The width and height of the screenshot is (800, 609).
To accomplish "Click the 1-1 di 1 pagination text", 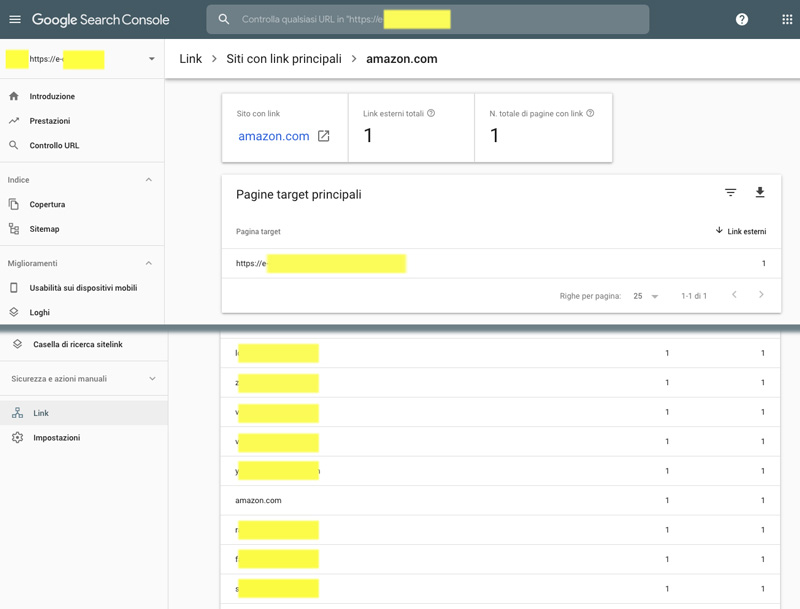I will click(x=694, y=296).
